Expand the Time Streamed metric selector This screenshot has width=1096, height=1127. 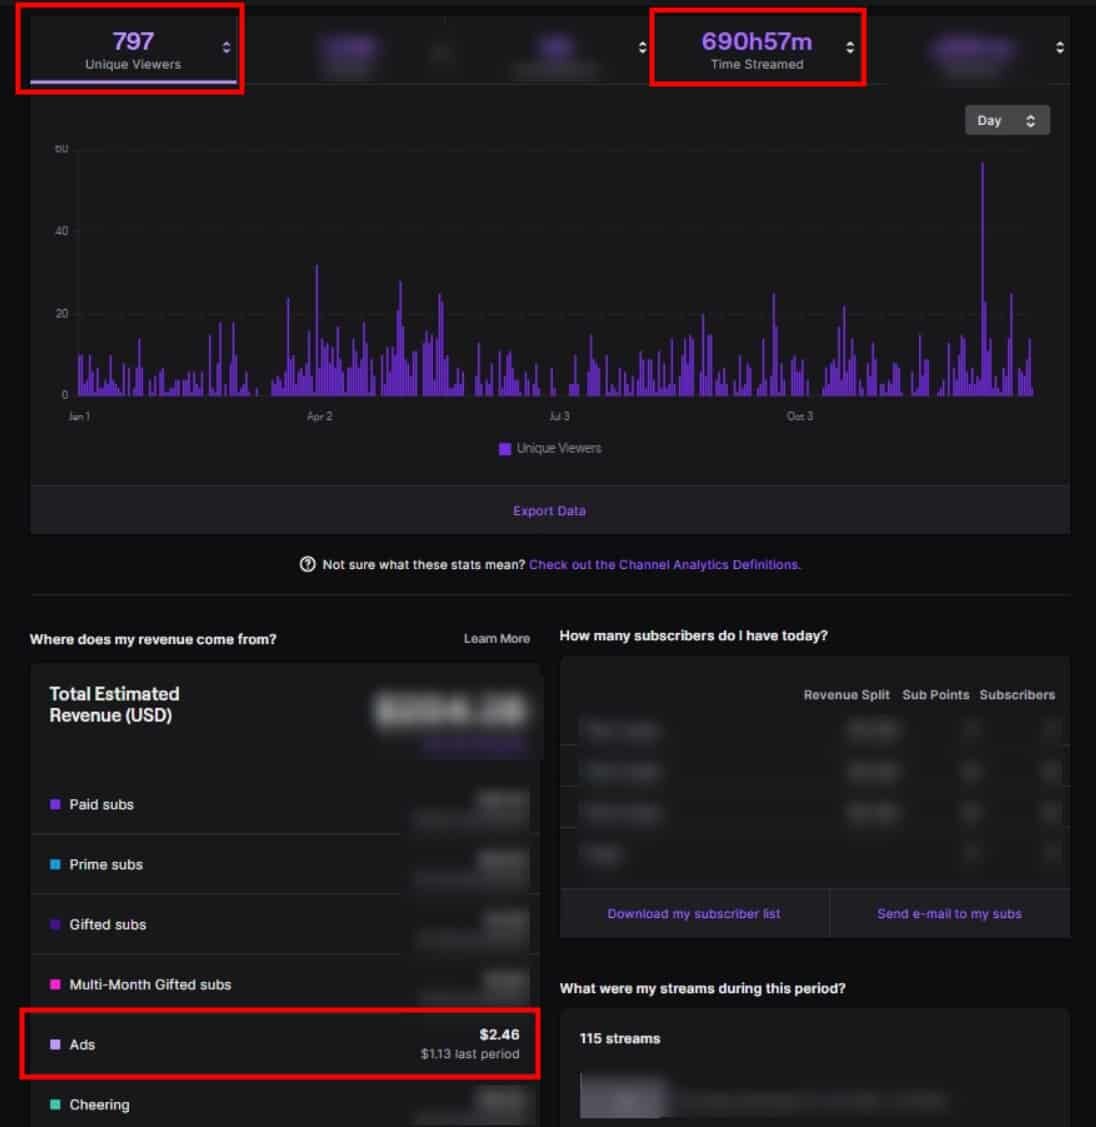click(x=849, y=48)
